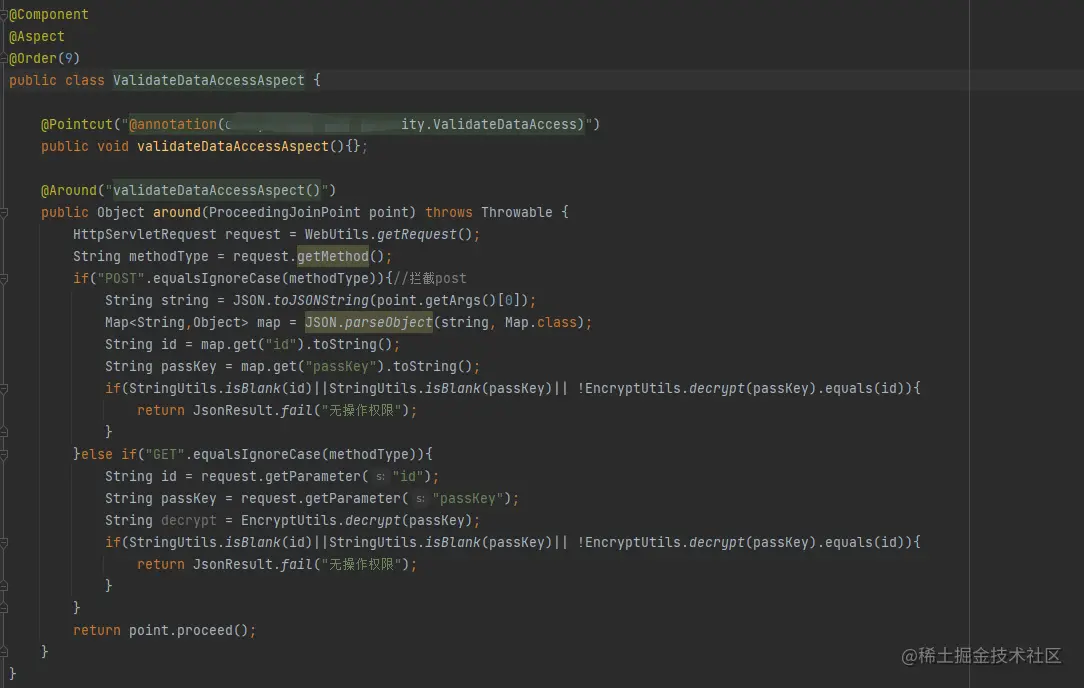
Task: Click the HttpServletRequest type name
Action: pyautogui.click(x=144, y=234)
